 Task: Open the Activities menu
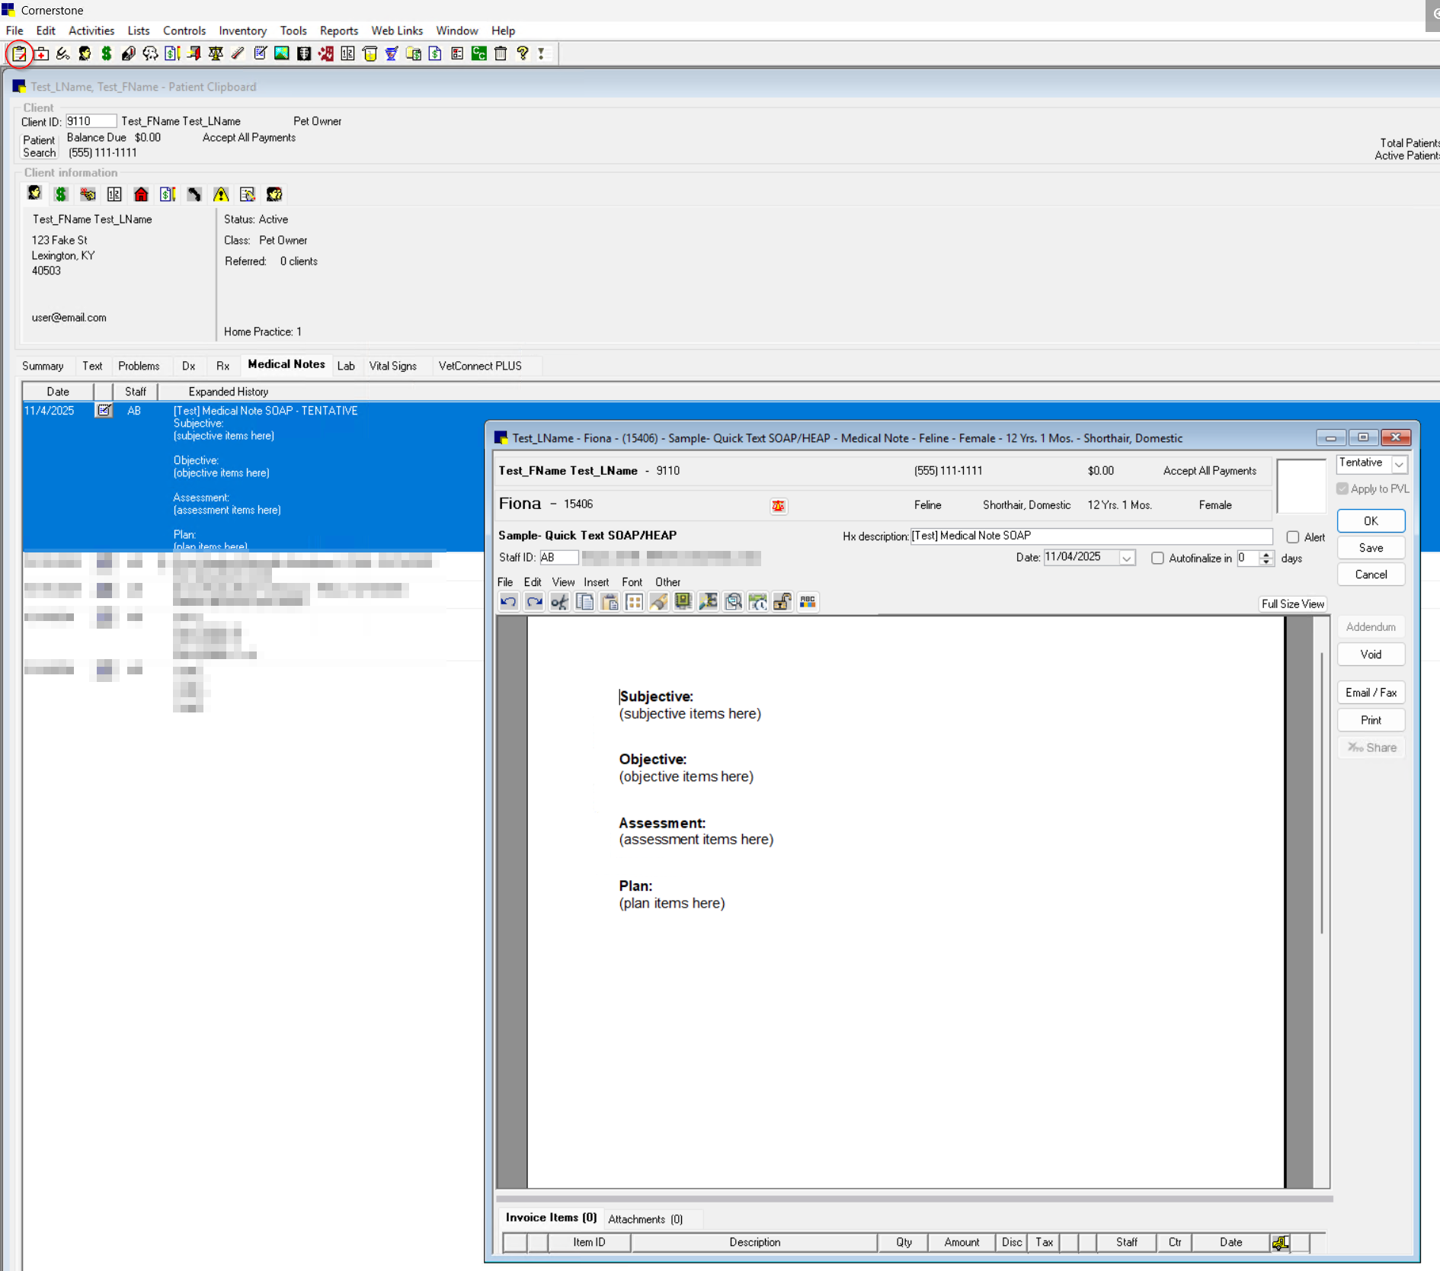[91, 31]
